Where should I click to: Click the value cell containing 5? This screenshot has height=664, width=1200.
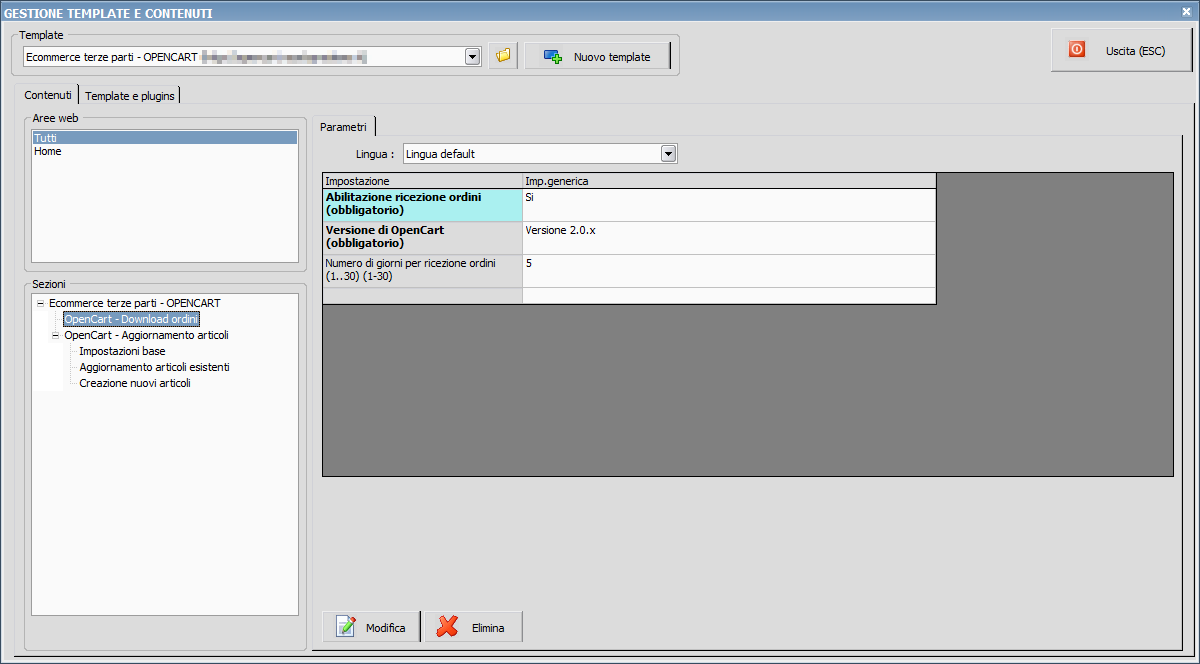pos(729,271)
